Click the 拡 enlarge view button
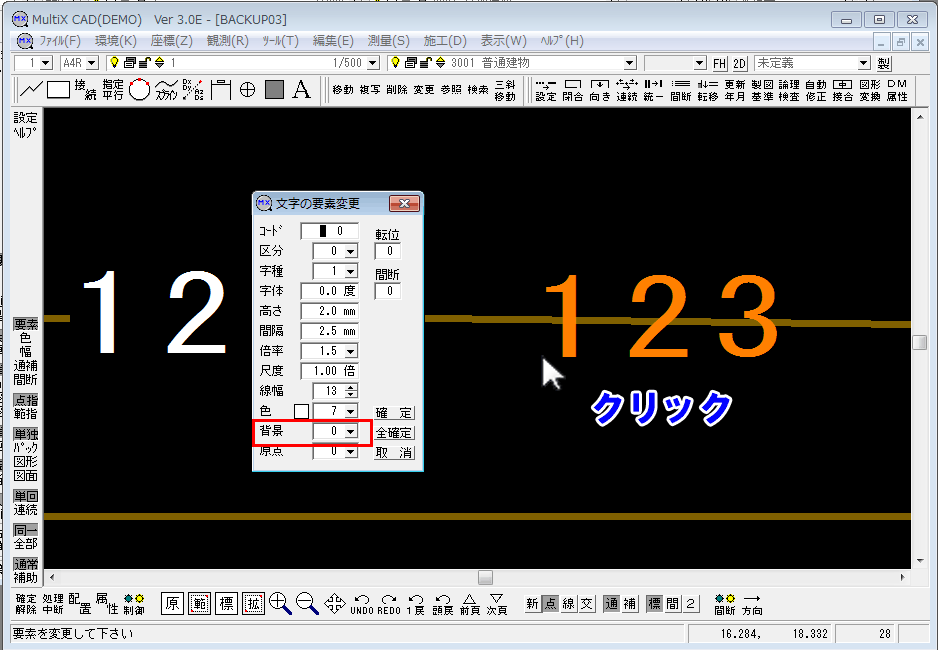Image resolution: width=938 pixels, height=650 pixels. (254, 603)
